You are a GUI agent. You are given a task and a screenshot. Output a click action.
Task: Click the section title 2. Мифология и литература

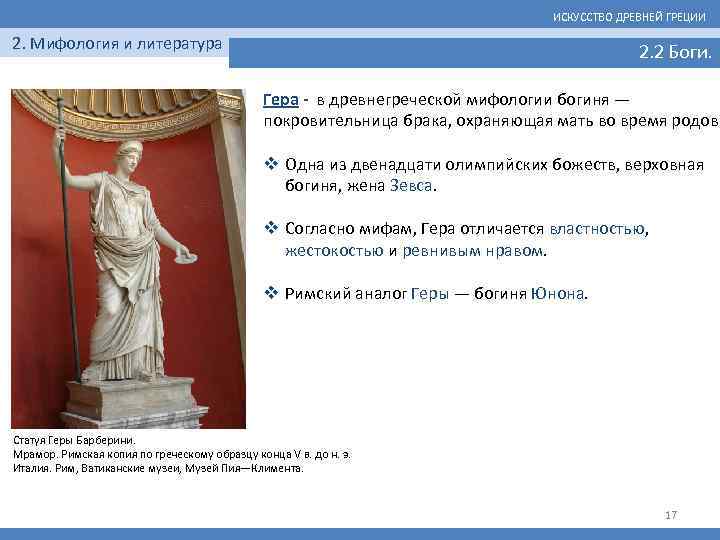[117, 44]
